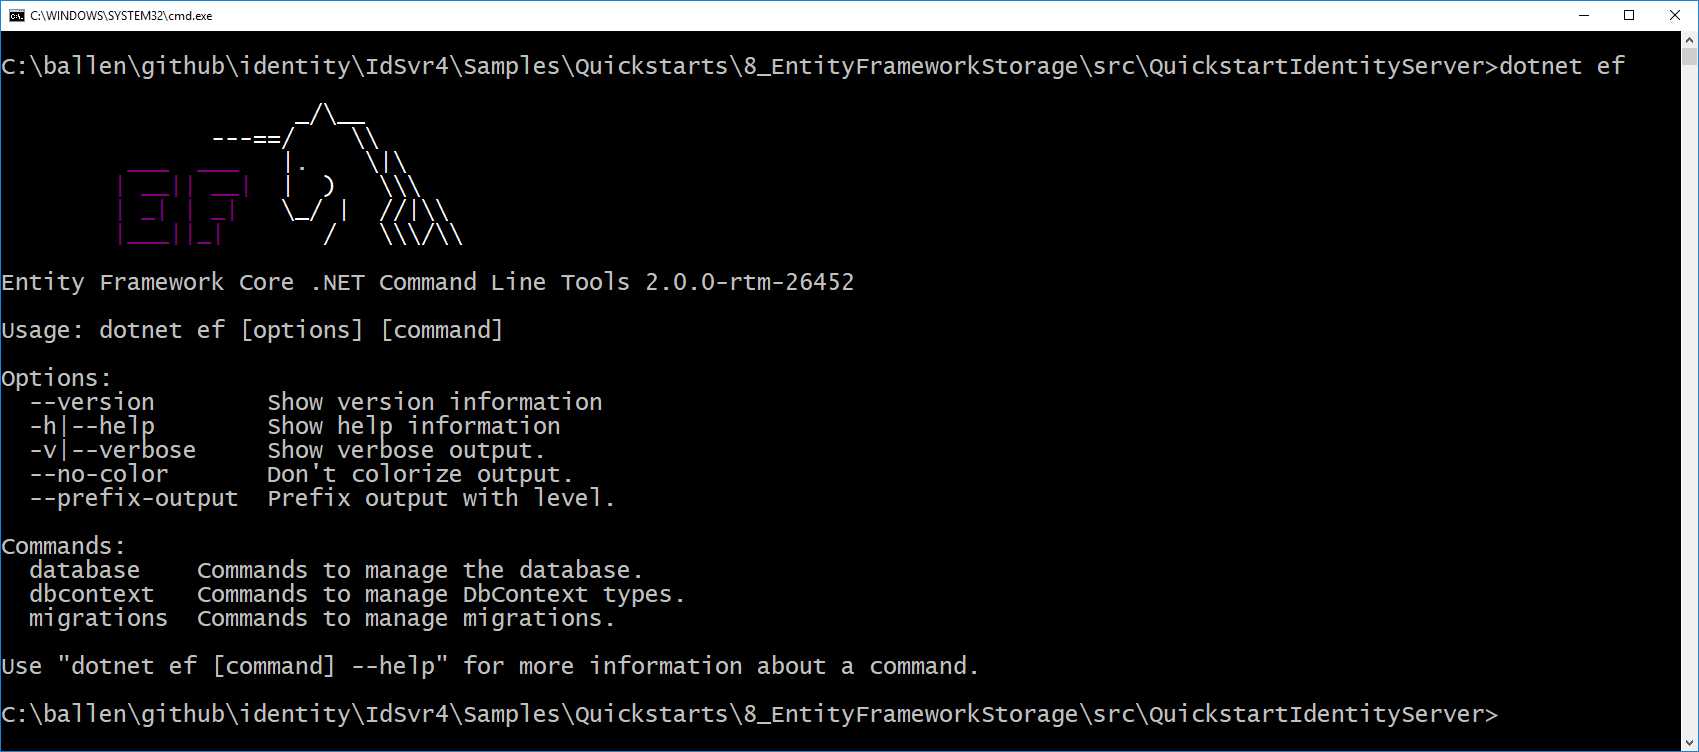Click the C:\WINDOWS\SYSTEM32\cmd.exe title text
Screen dimensions: 1699x752
(x=121, y=16)
